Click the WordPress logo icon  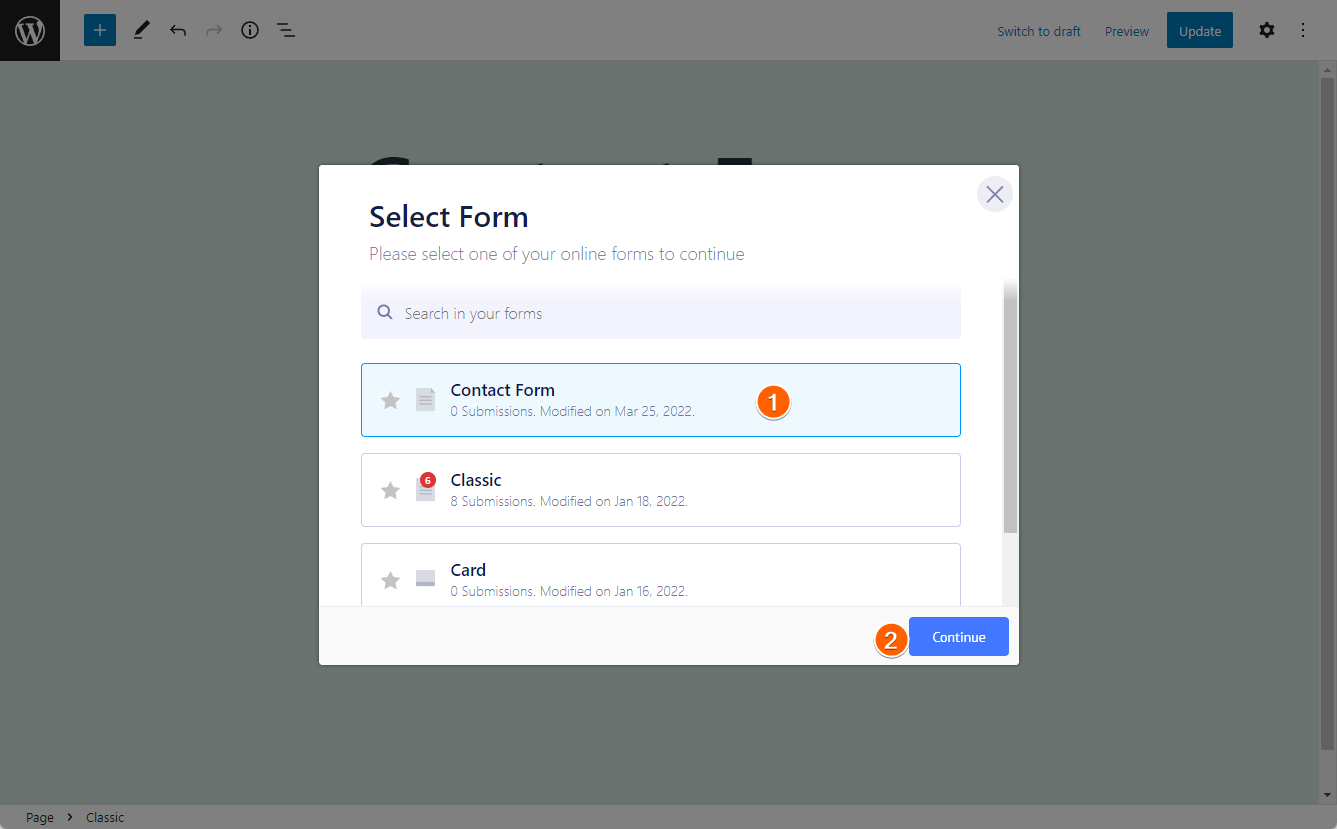click(30, 30)
